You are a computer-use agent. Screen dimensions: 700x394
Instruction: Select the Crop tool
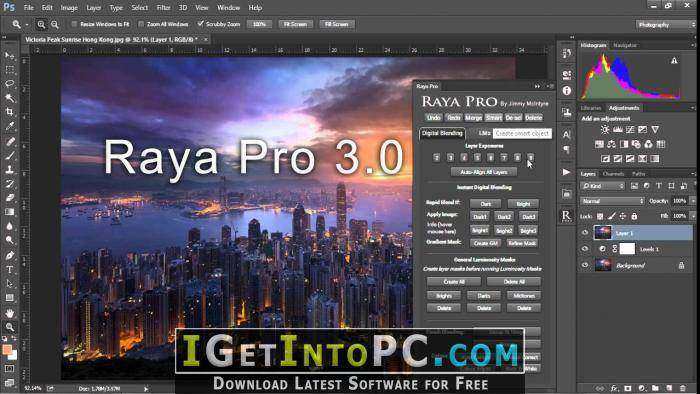click(9, 112)
